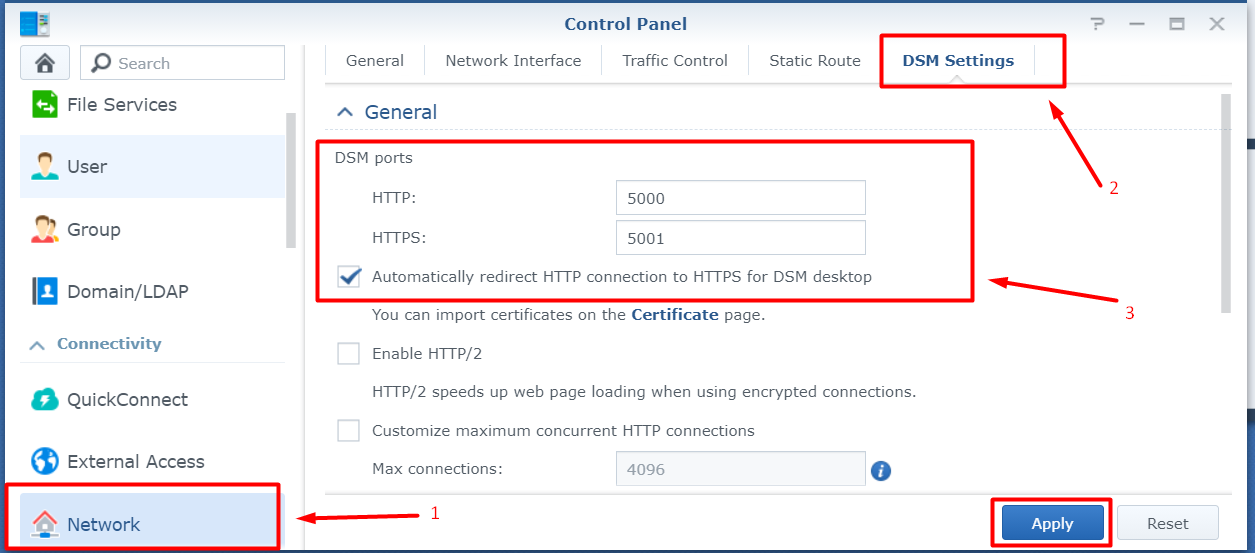The width and height of the screenshot is (1255, 553).
Task: Select Group in the sidebar
Action: click(152, 229)
